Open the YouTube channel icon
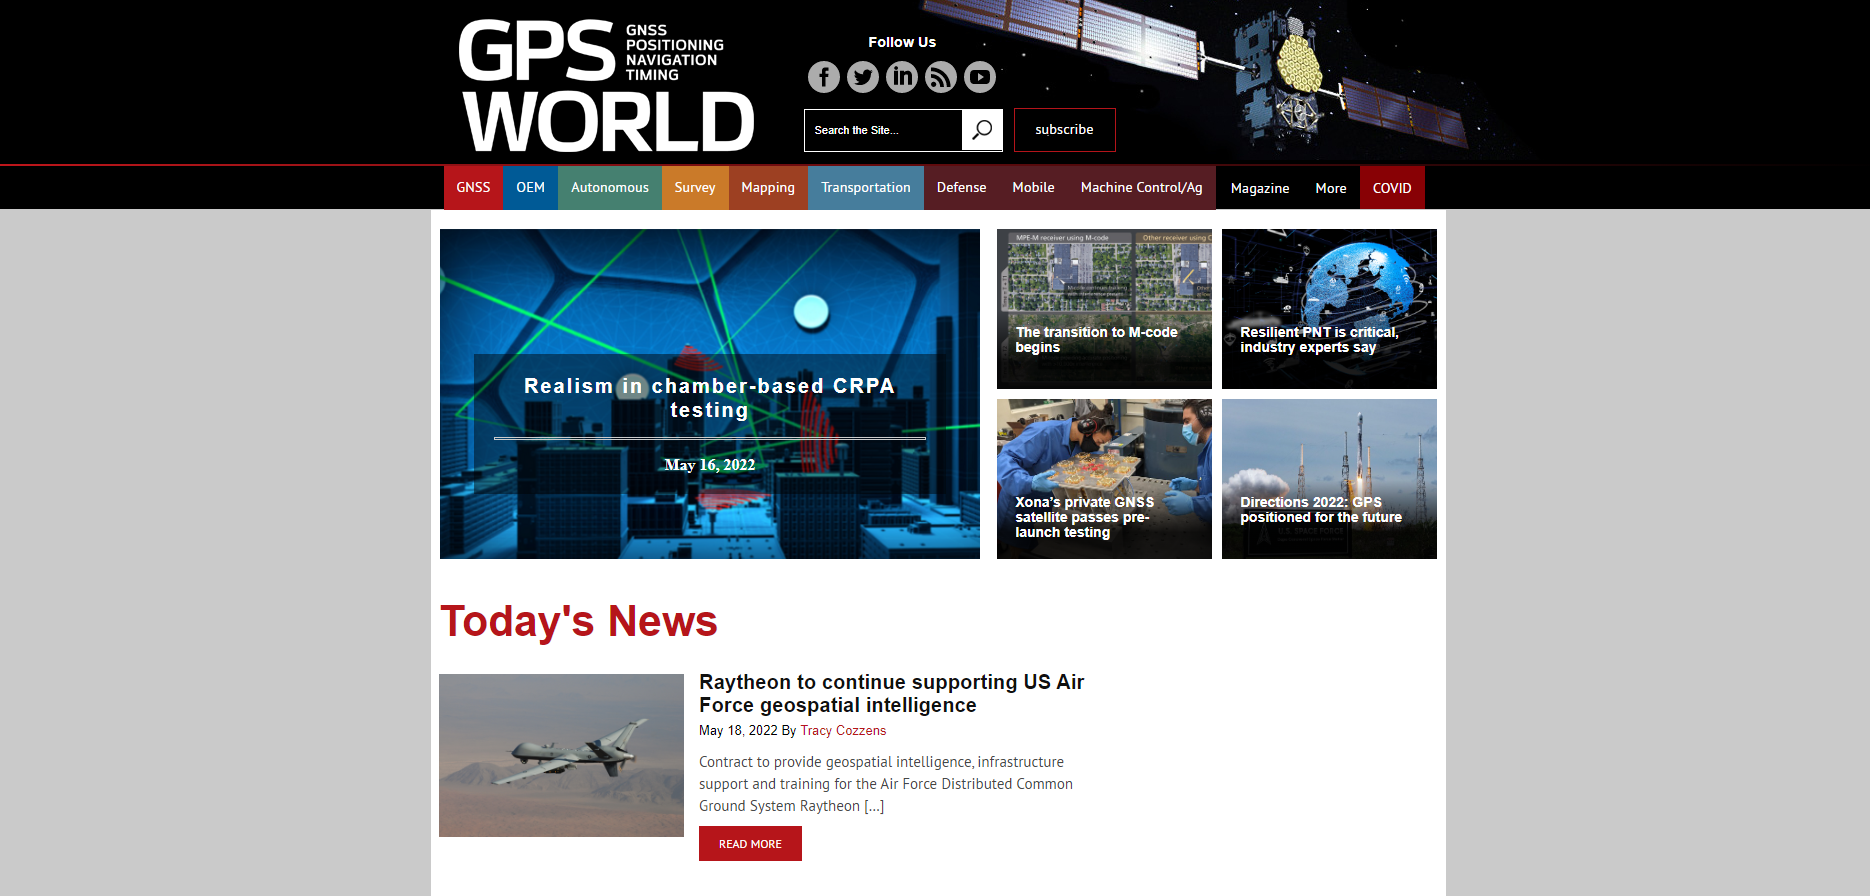This screenshot has width=1870, height=896. 980,77
